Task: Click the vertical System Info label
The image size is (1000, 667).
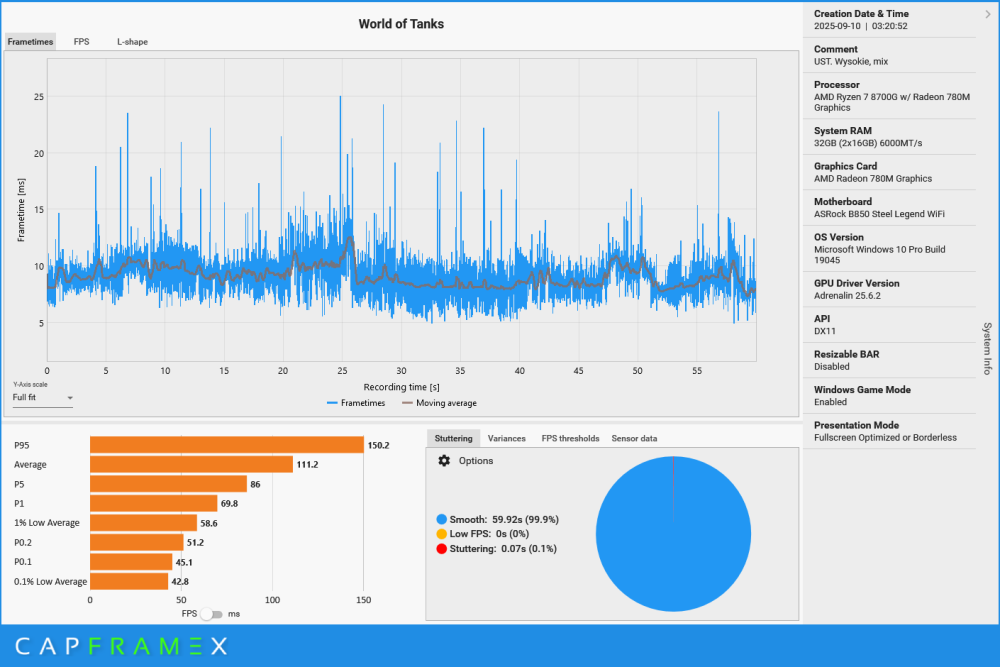Action: pos(987,348)
